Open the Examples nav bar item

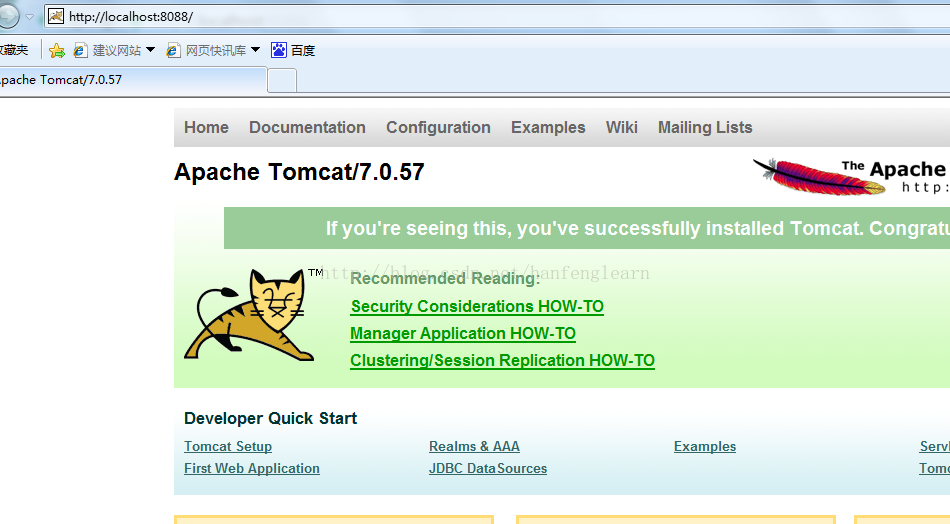(x=548, y=127)
